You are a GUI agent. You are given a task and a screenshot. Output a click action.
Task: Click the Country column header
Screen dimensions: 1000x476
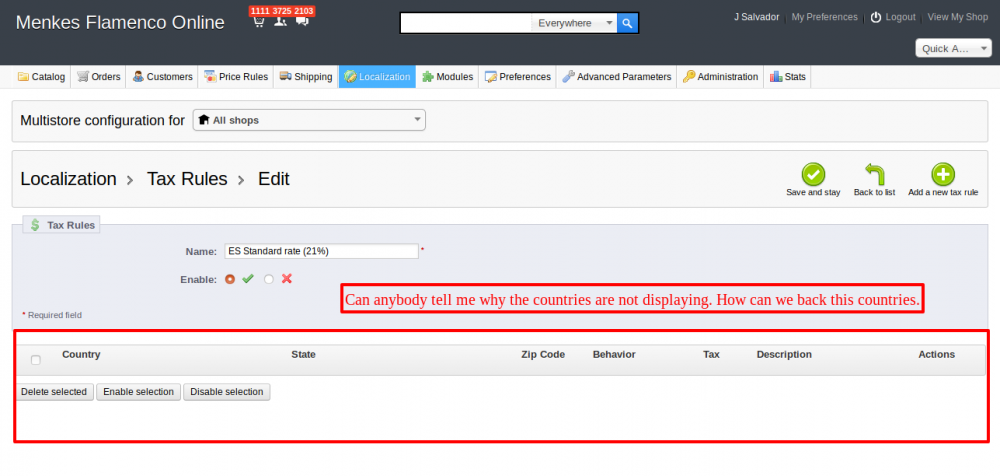81,354
